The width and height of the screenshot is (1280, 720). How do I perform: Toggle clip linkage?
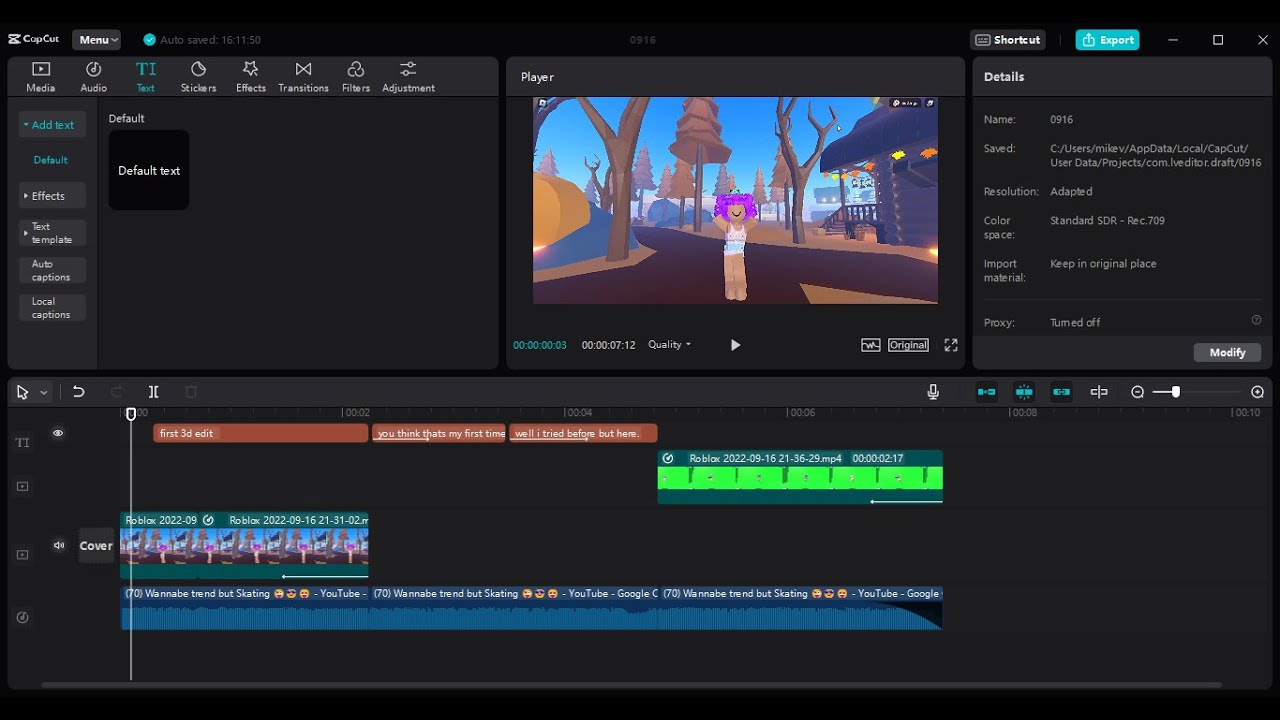pyautogui.click(x=1061, y=392)
